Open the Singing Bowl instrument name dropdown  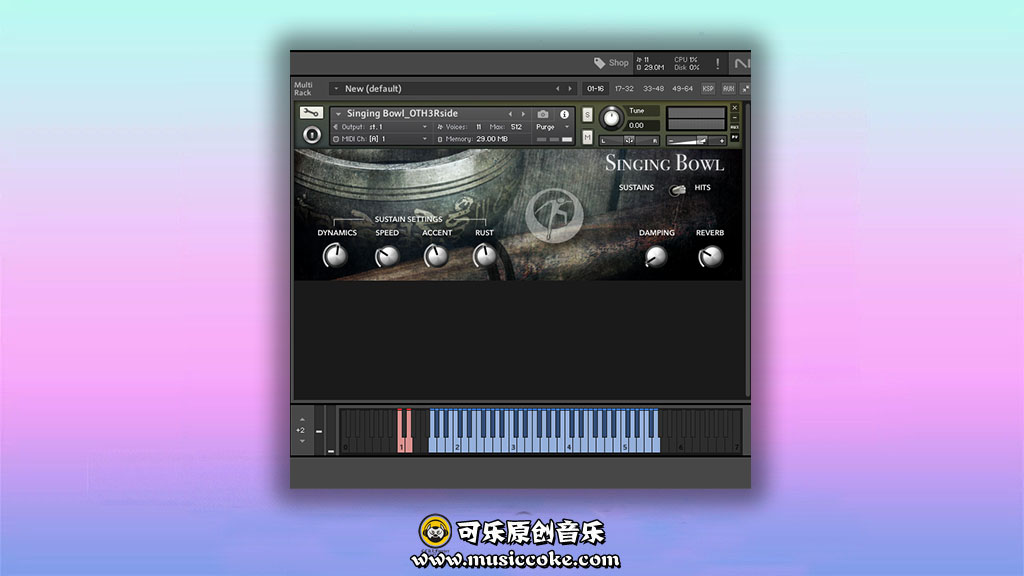point(338,114)
